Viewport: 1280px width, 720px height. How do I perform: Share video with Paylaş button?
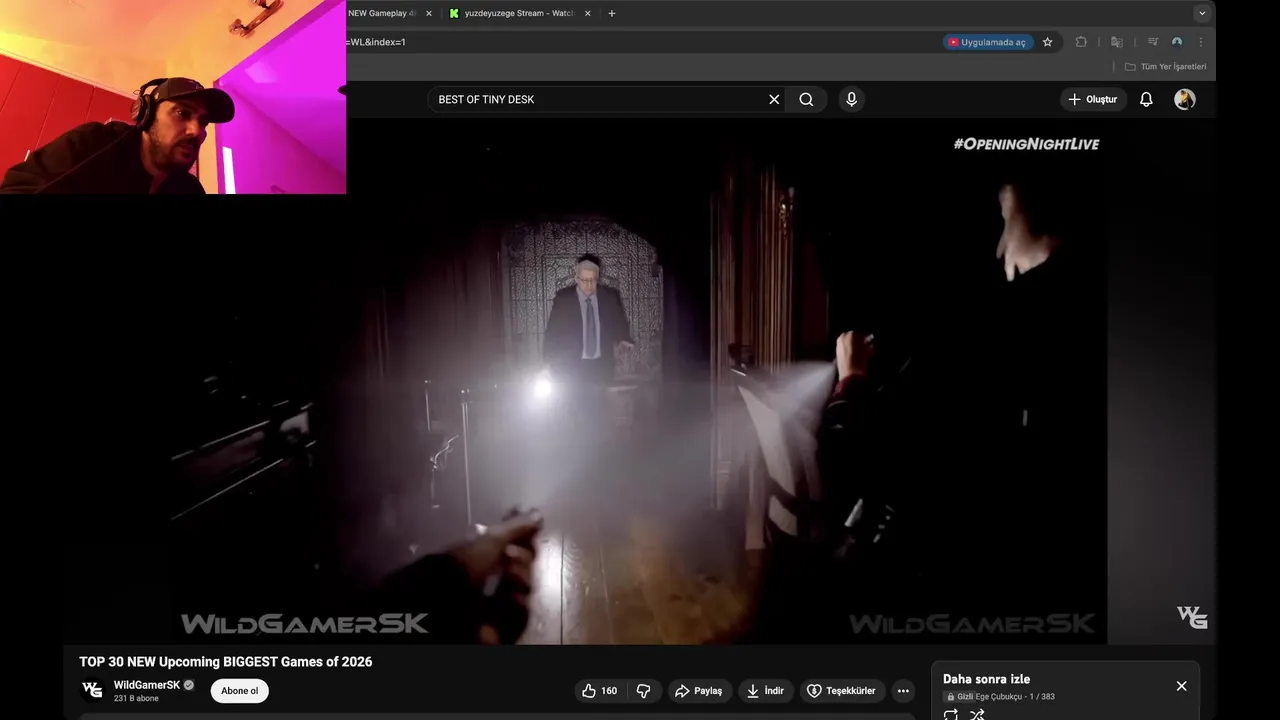(x=698, y=691)
